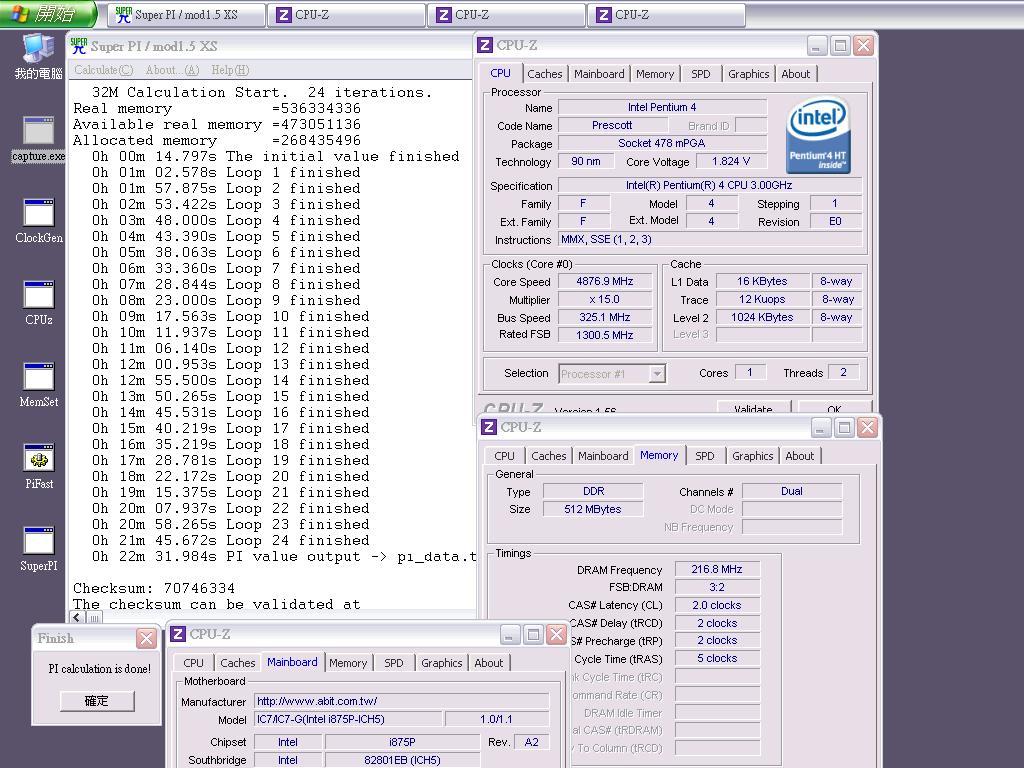Click the Core Voltage 1.824 V field
The width and height of the screenshot is (1024, 768).
731,161
